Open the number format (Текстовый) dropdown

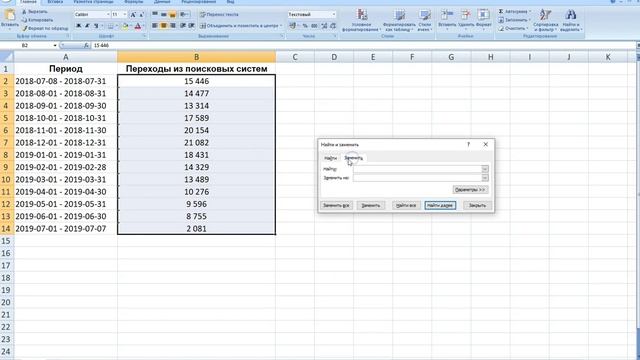click(x=333, y=14)
